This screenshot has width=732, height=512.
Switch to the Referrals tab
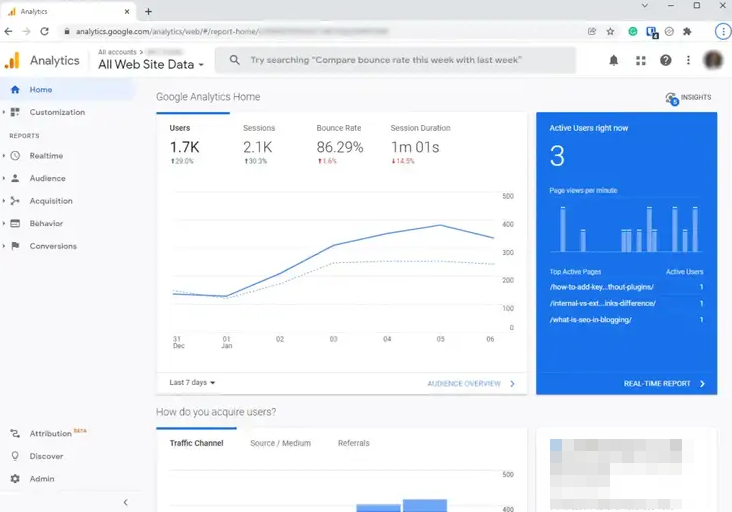coord(353,443)
